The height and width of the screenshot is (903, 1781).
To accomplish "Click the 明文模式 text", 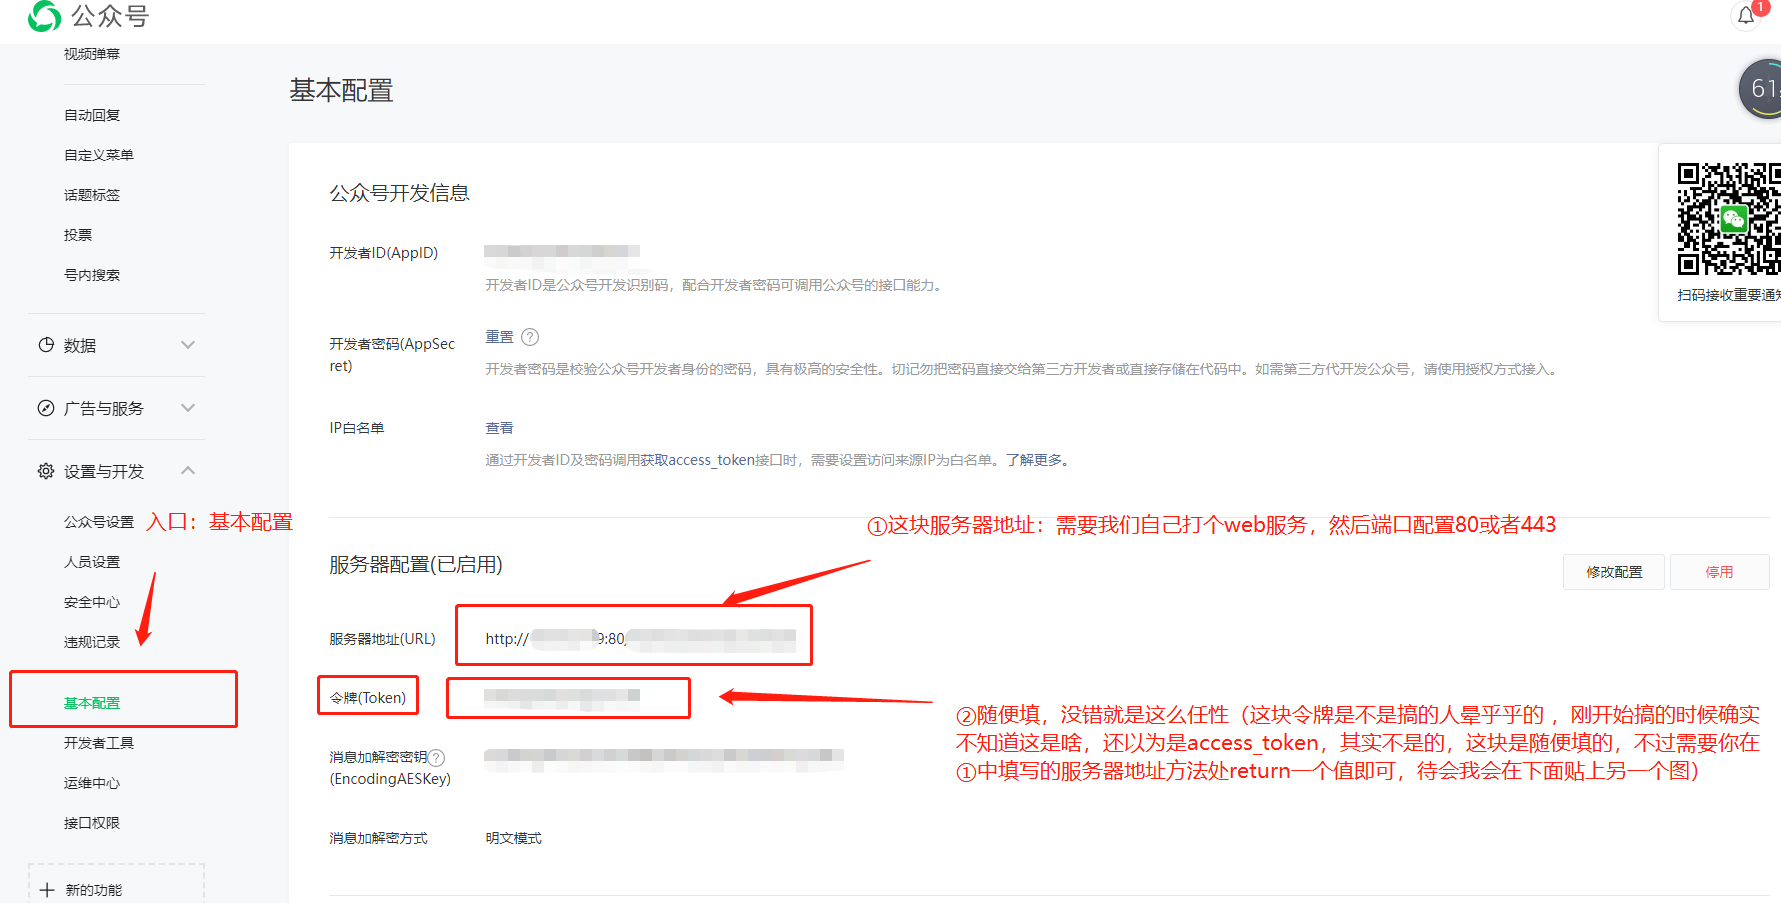I will click(514, 838).
